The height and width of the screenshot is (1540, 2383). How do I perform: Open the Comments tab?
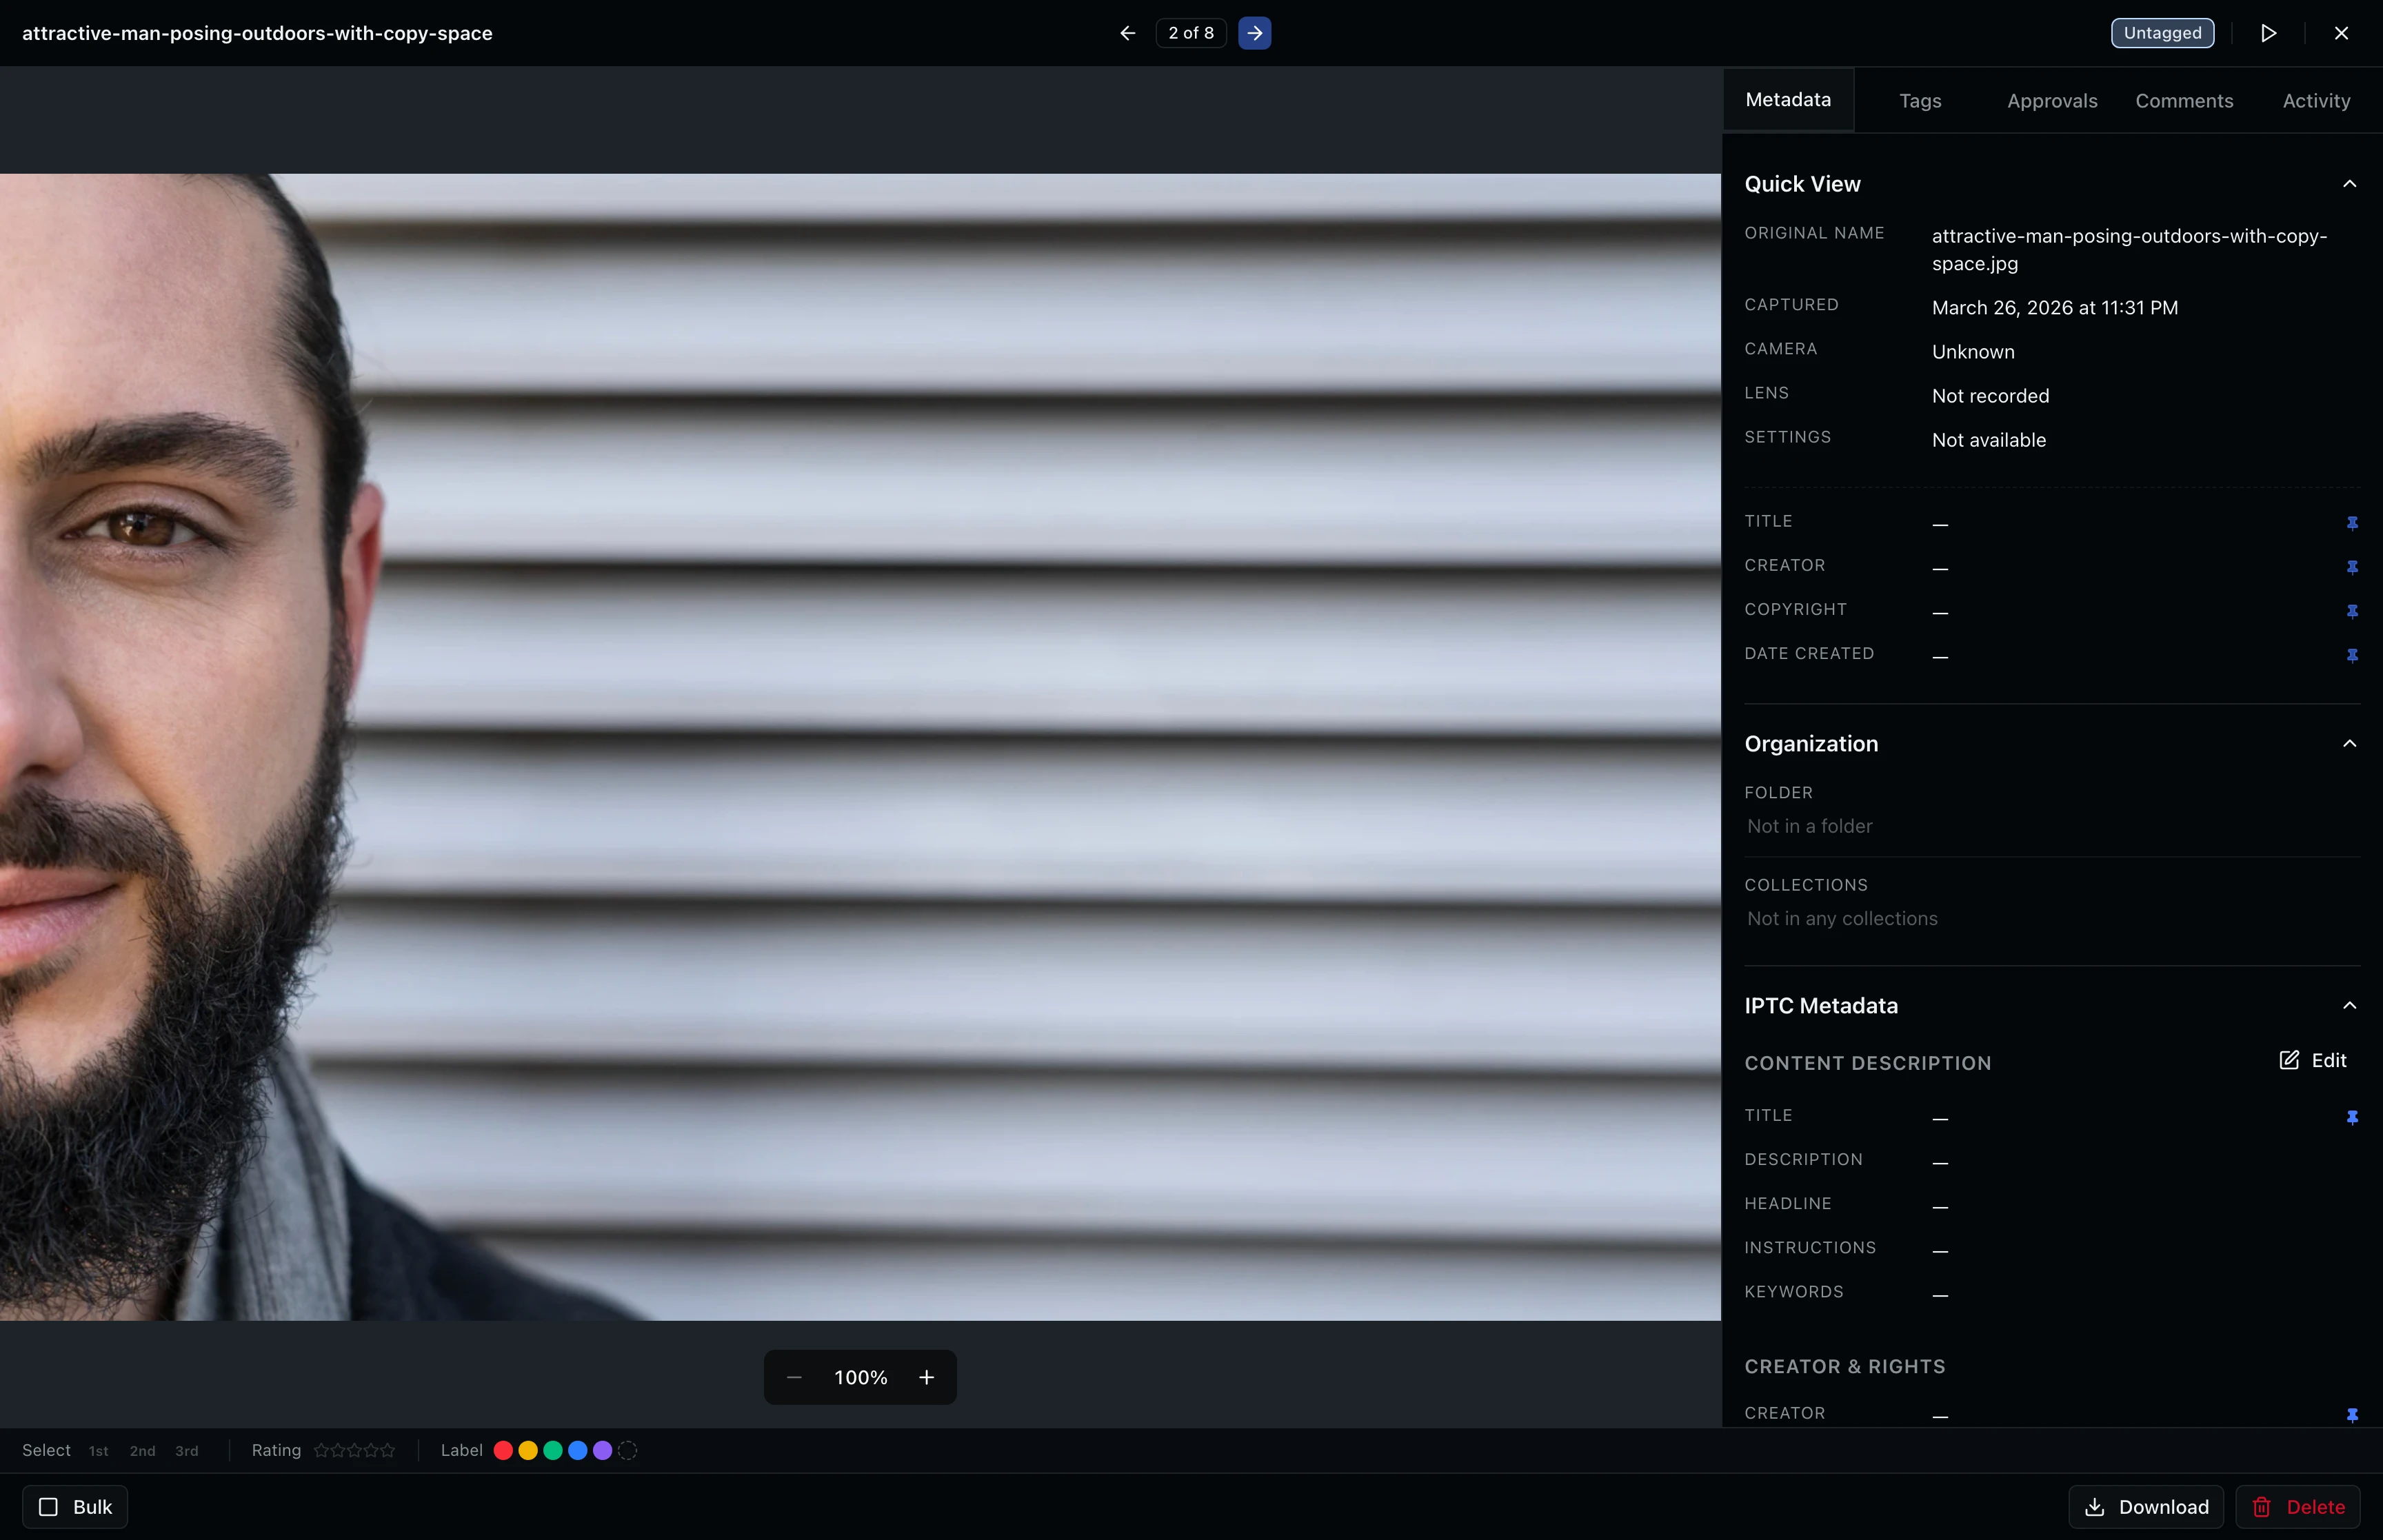point(2184,100)
